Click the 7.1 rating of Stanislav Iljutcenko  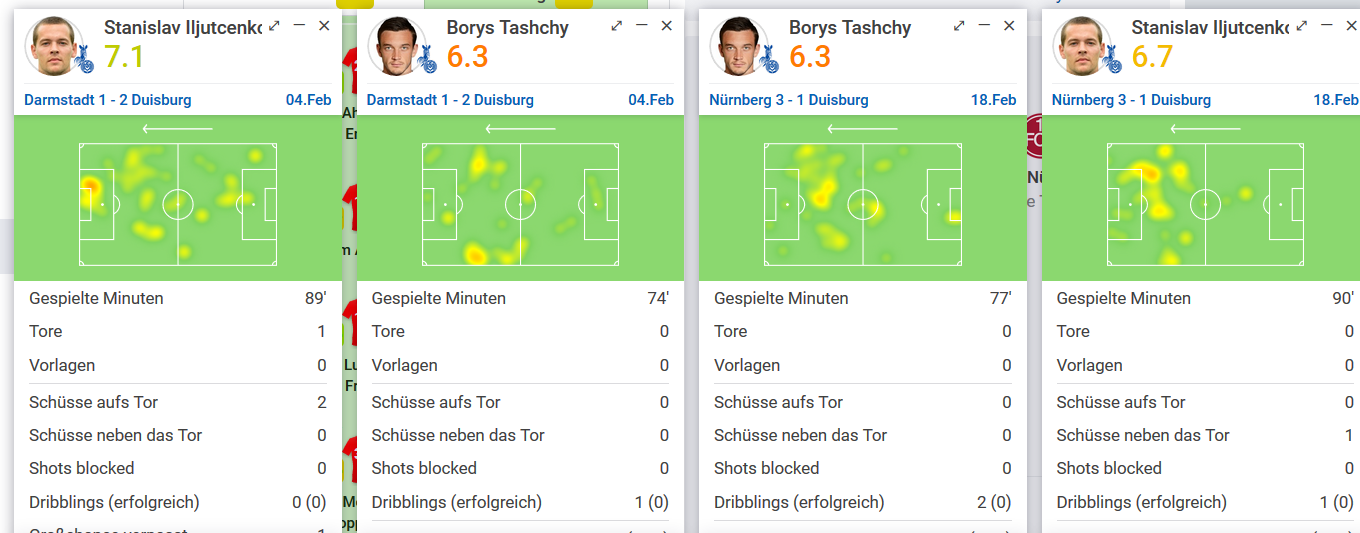coord(124,58)
